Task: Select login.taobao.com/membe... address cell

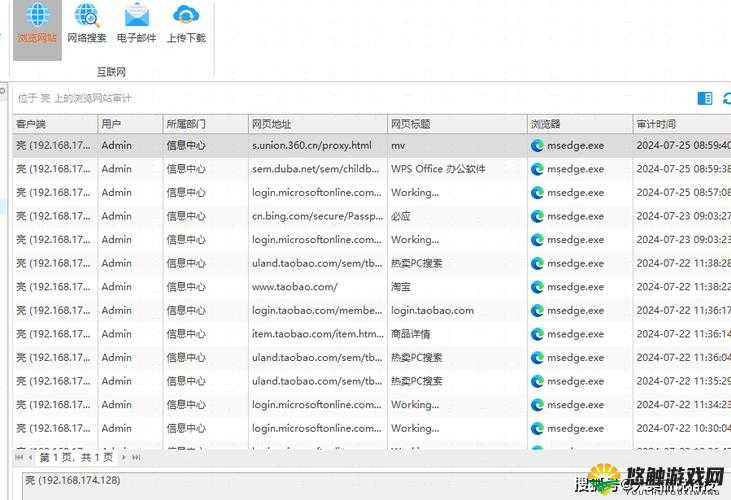Action: coord(317,310)
